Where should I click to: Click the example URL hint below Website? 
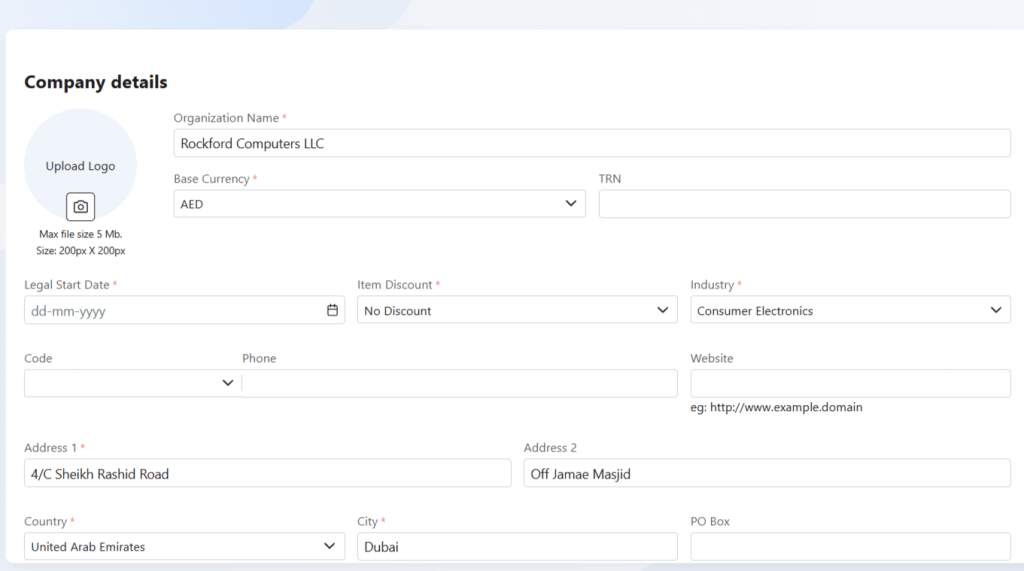click(x=776, y=407)
